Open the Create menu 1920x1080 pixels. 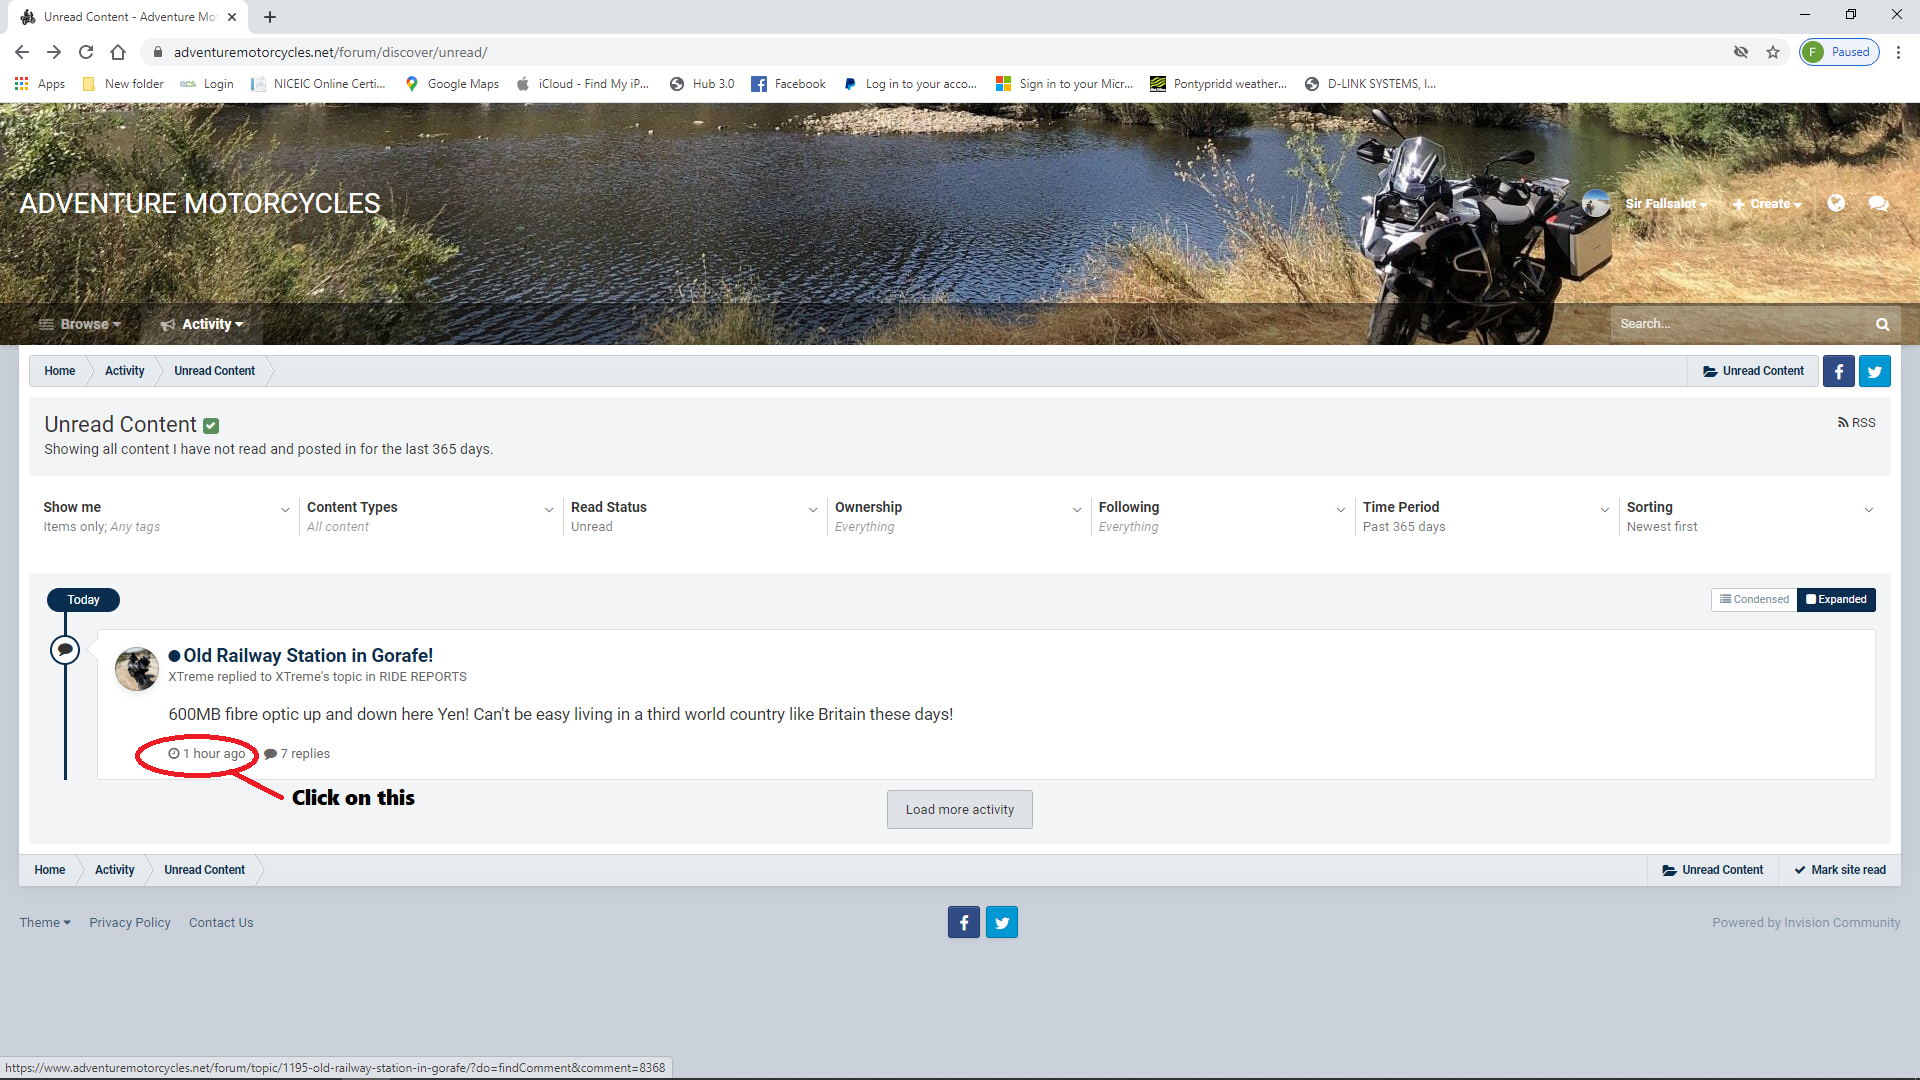(1768, 204)
